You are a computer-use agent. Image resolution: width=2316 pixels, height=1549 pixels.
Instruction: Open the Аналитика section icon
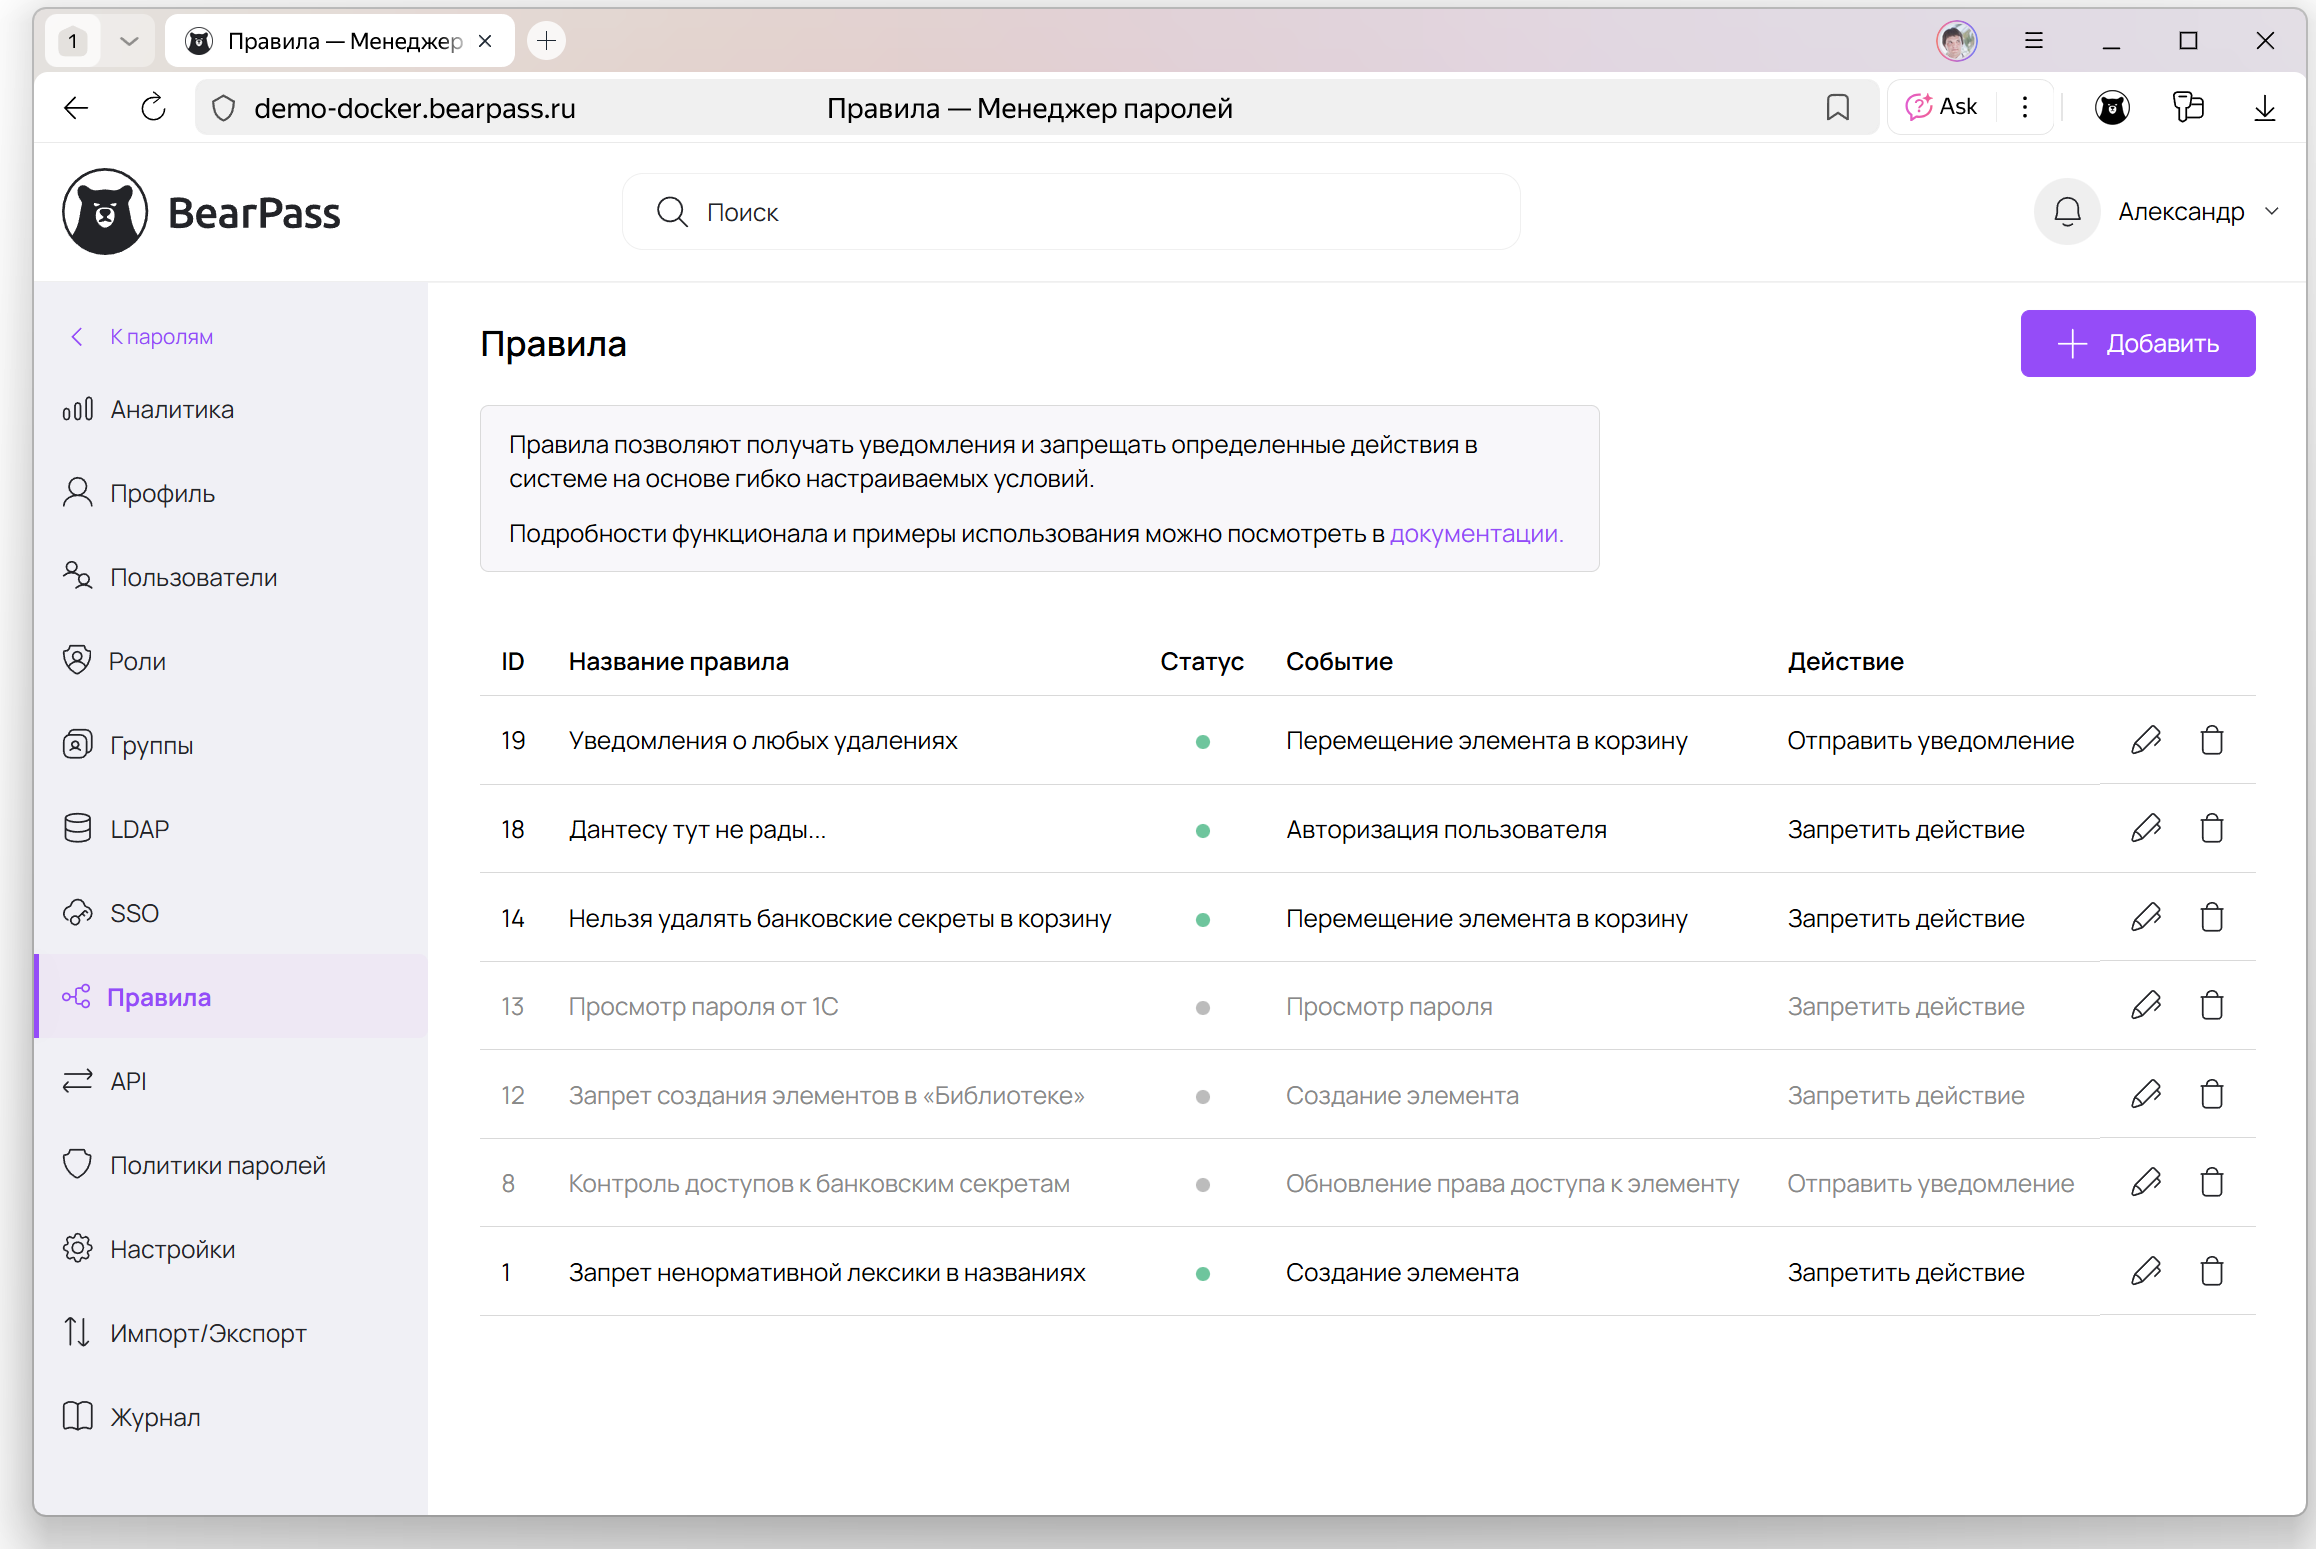(79, 408)
